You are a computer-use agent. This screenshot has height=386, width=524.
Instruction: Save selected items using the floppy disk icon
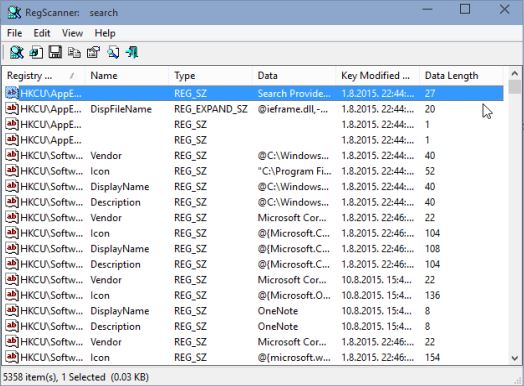pyautogui.click(x=55, y=52)
